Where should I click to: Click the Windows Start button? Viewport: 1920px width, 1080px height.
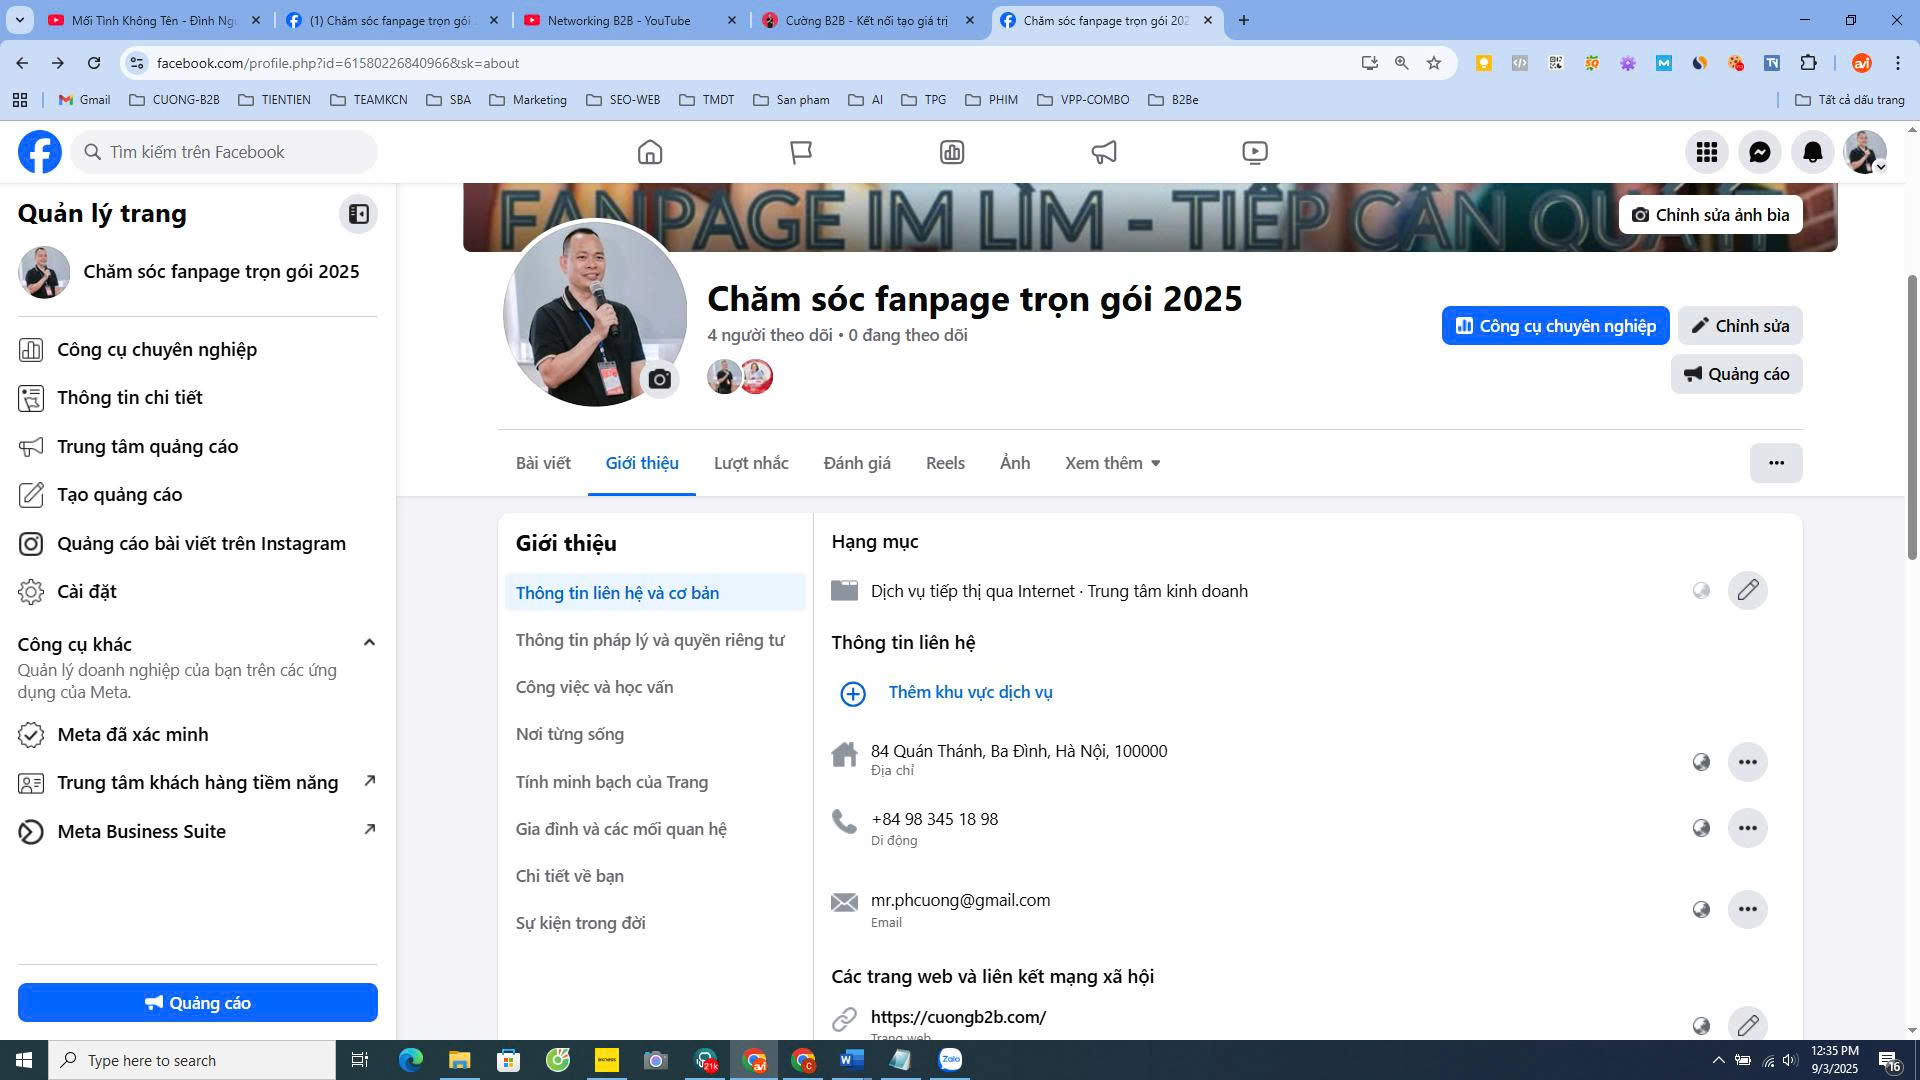[x=24, y=1060]
